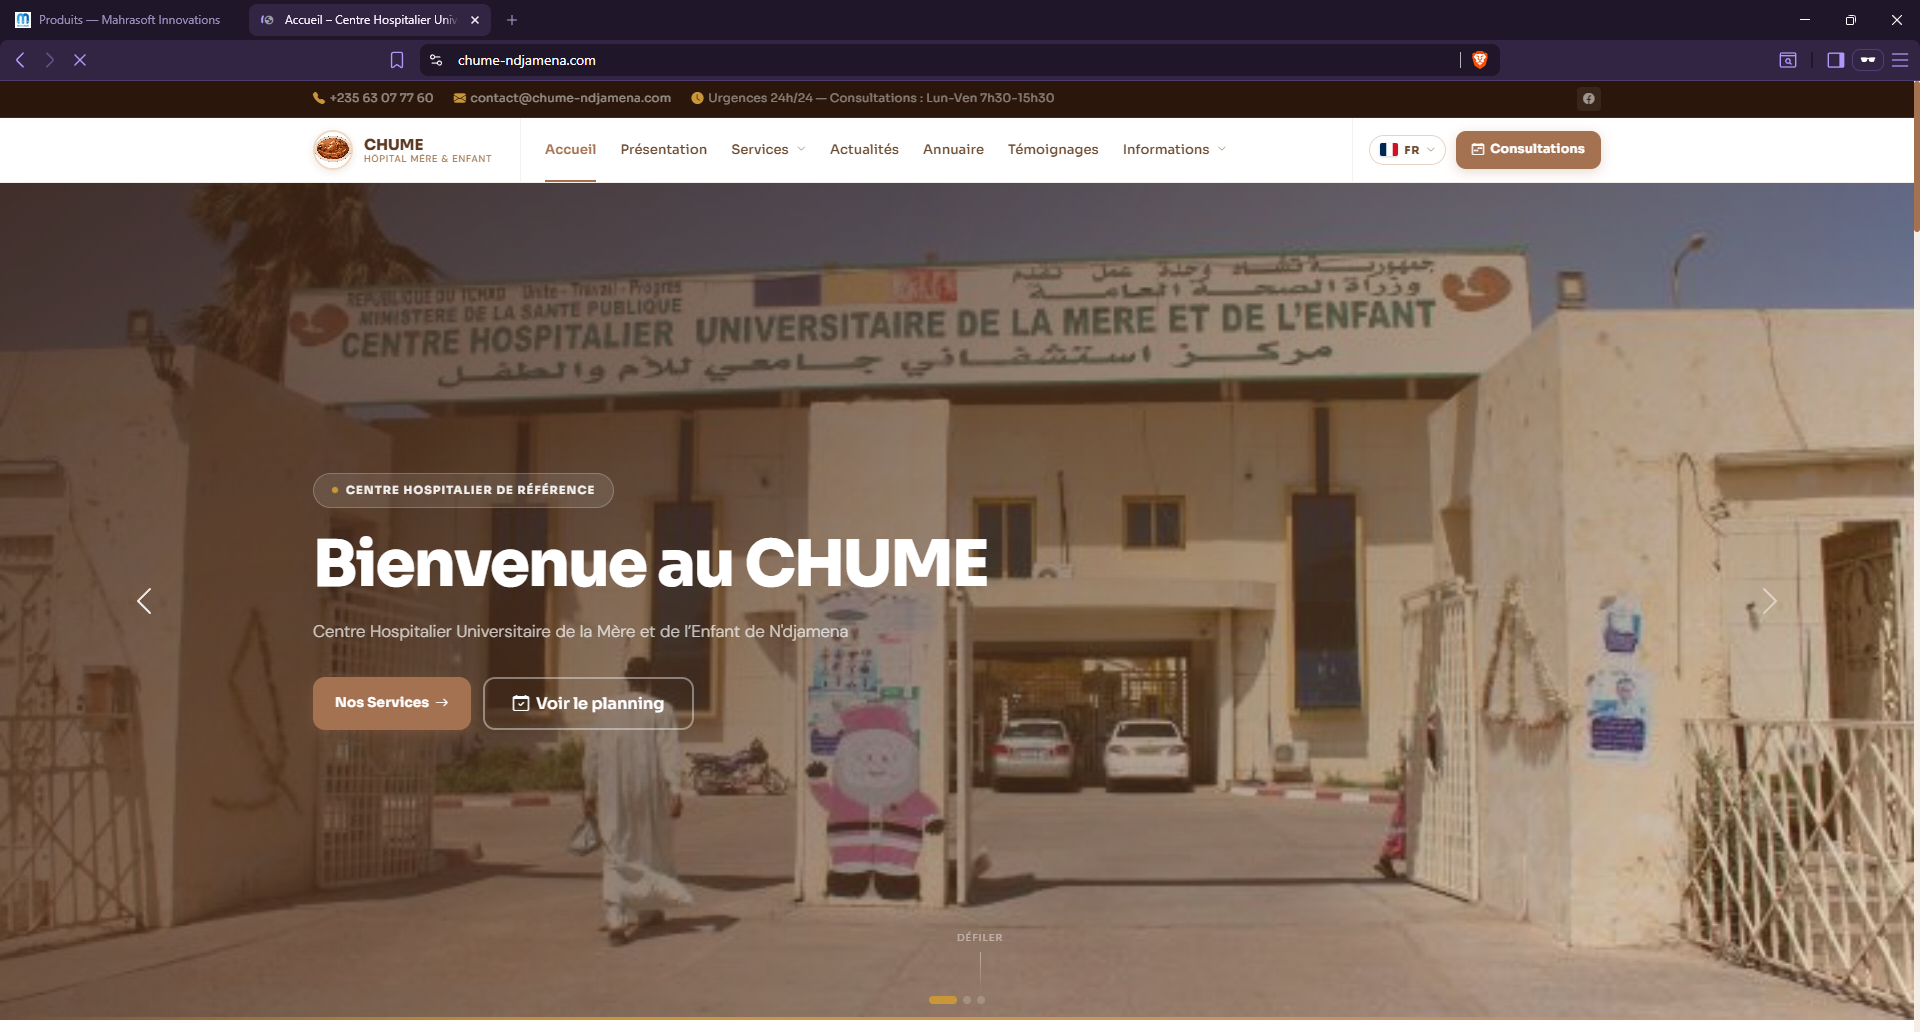The image size is (1920, 1032).
Task: Click the CENTRE HOSPITALIER DE RÉFÉRENCE badge
Action: (463, 490)
